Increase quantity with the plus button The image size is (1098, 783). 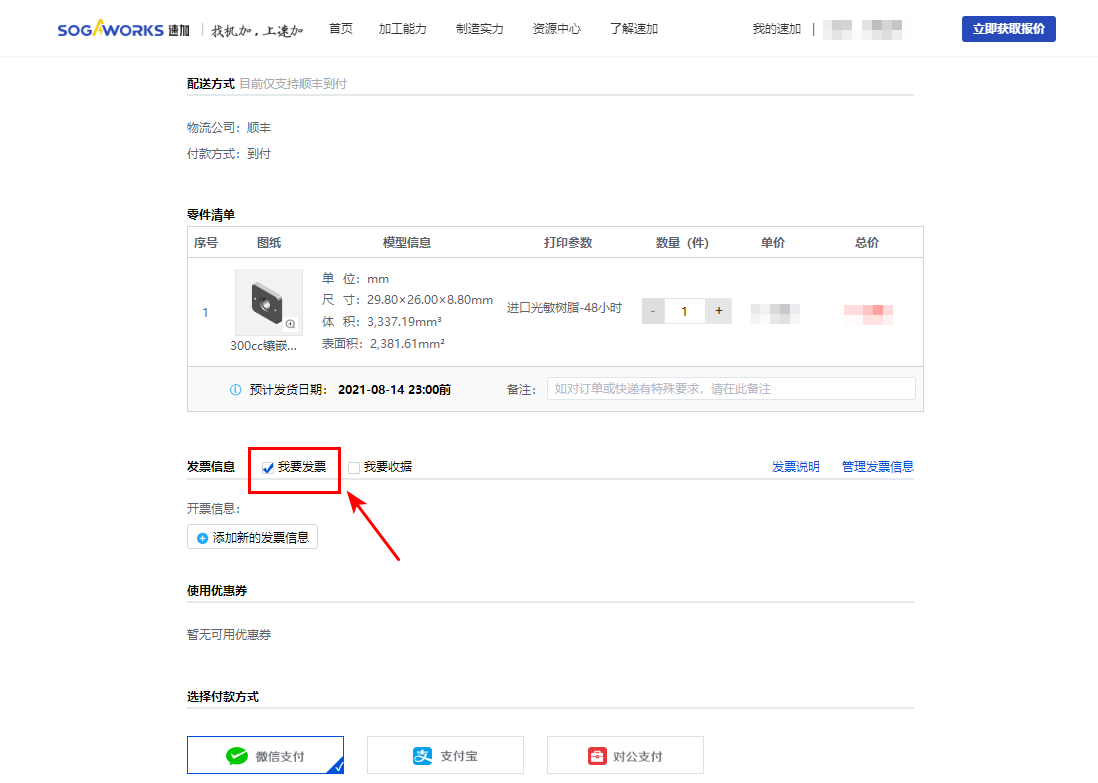click(x=718, y=311)
